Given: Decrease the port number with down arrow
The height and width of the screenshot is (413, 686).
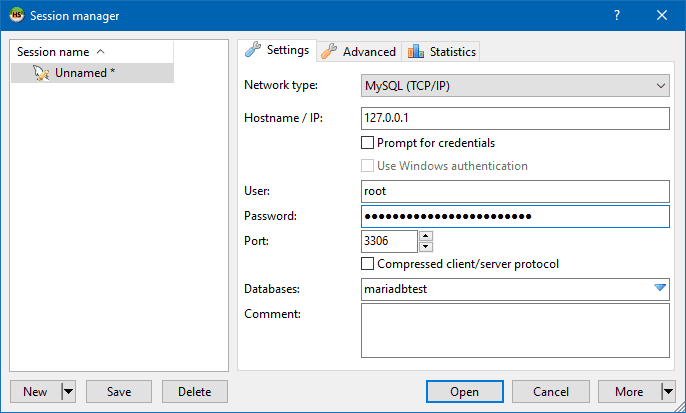Looking at the screenshot, I should [x=426, y=246].
